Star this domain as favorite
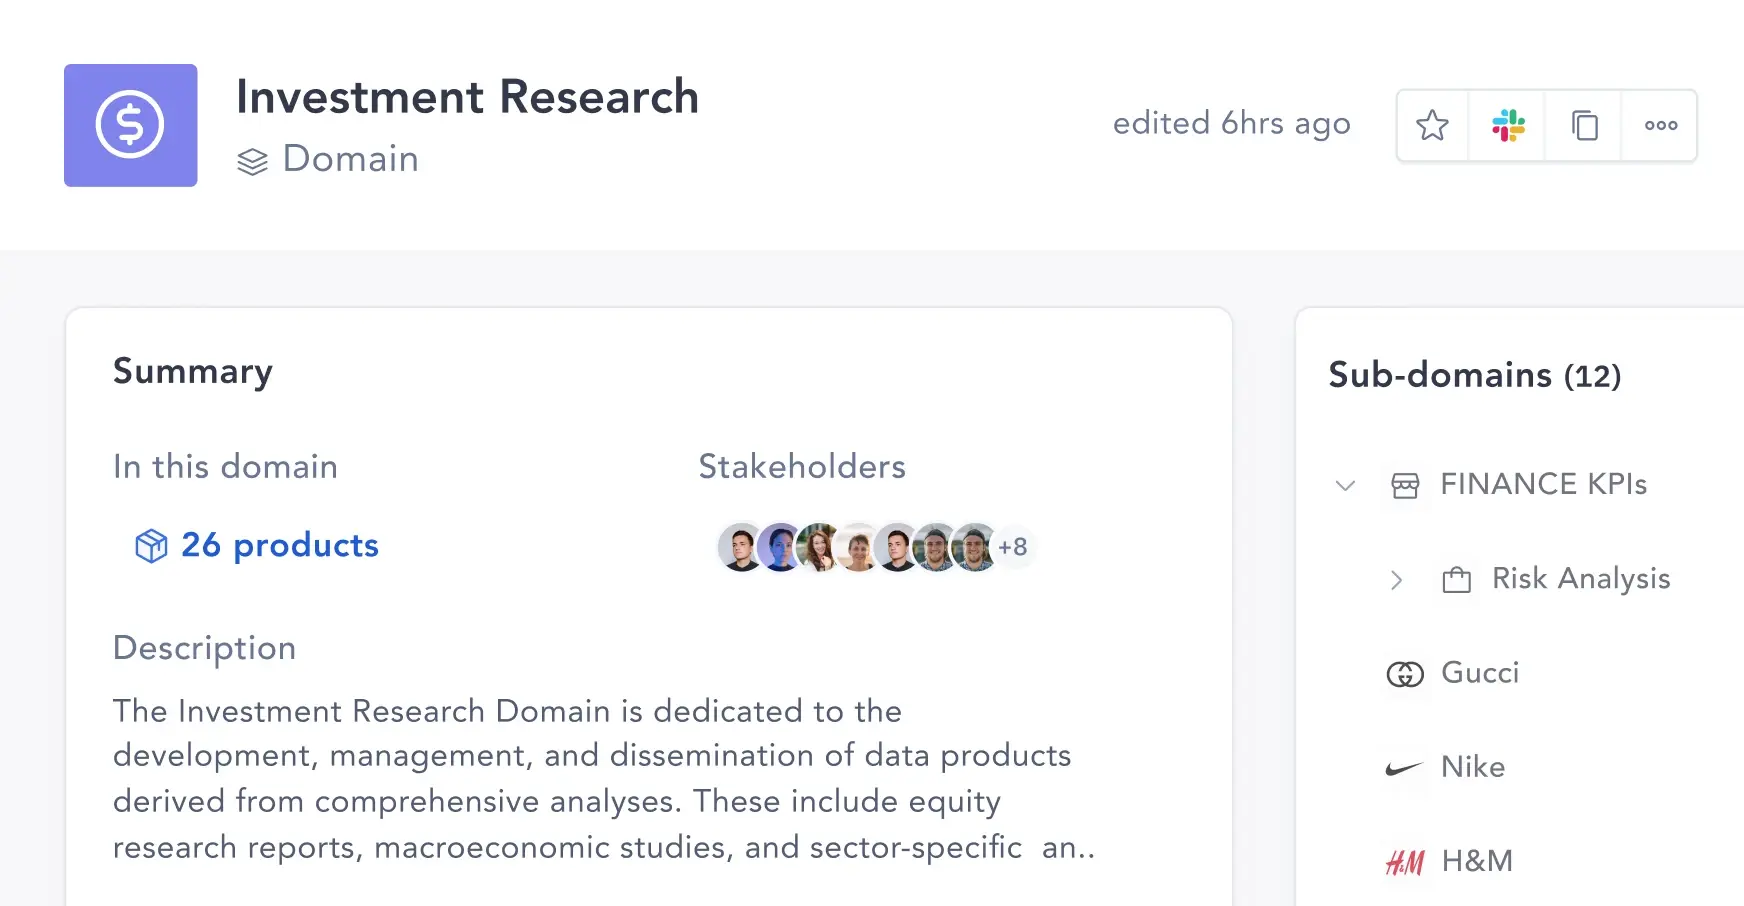The width and height of the screenshot is (1744, 906). pos(1432,126)
